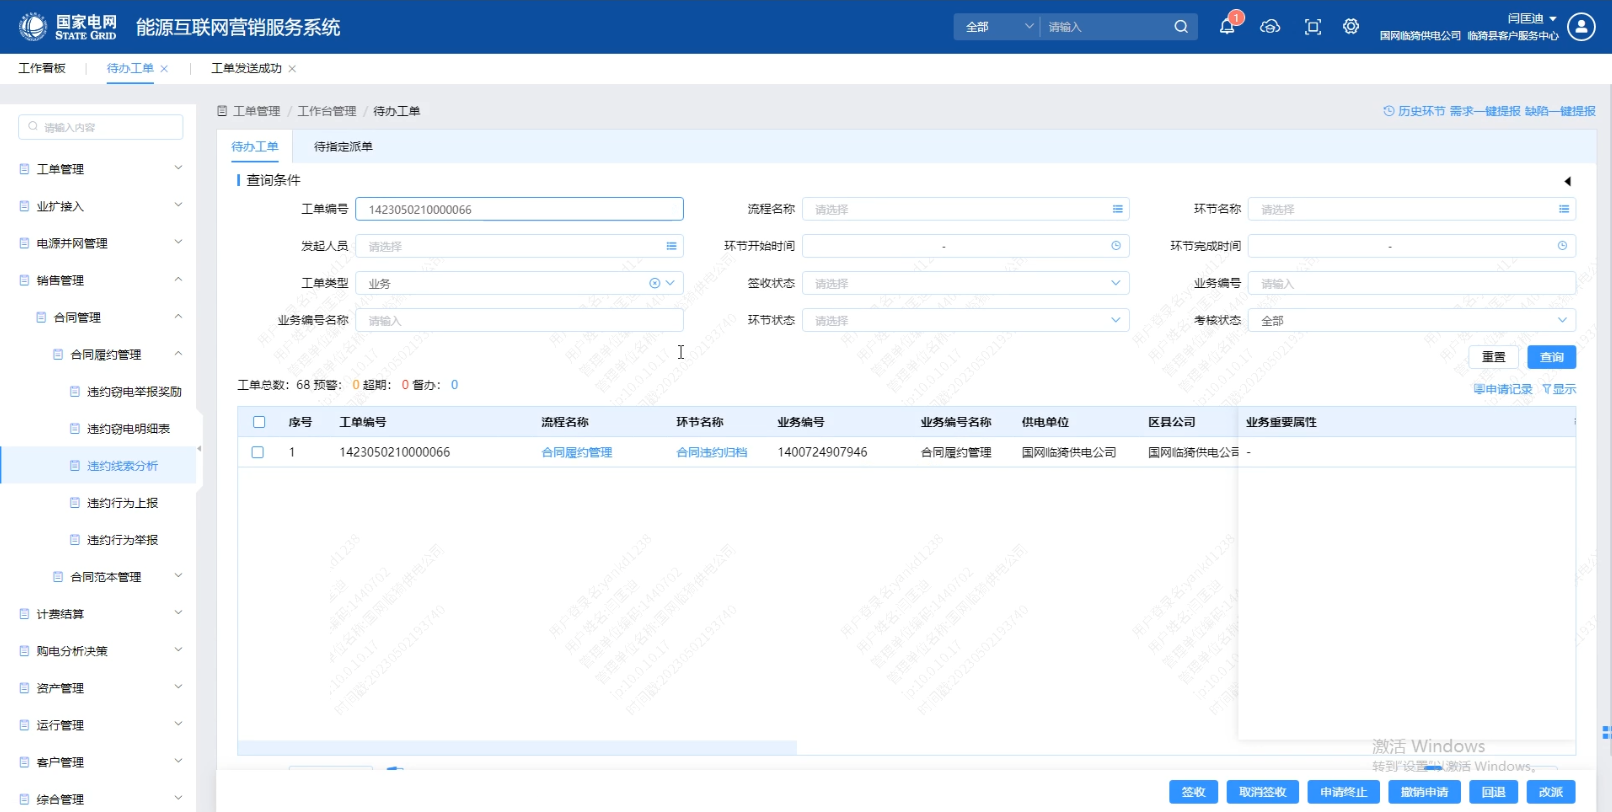This screenshot has width=1612, height=812.
Task: Check the row 1 work order checkbox
Action: tap(258, 452)
